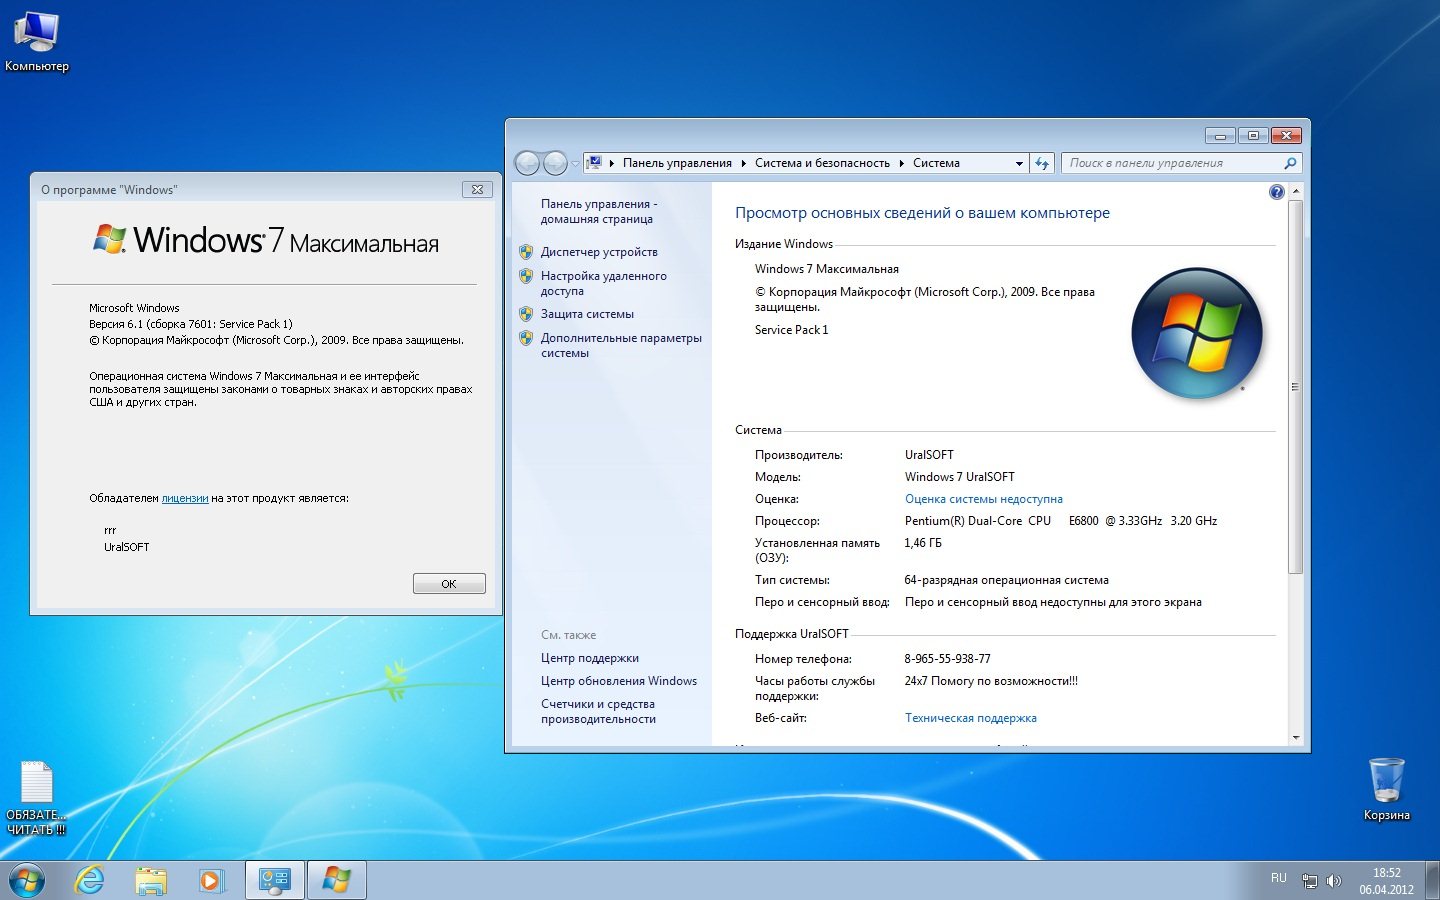Click the refresh icon beside address bar
The height and width of the screenshot is (900, 1440).
coord(1042,163)
